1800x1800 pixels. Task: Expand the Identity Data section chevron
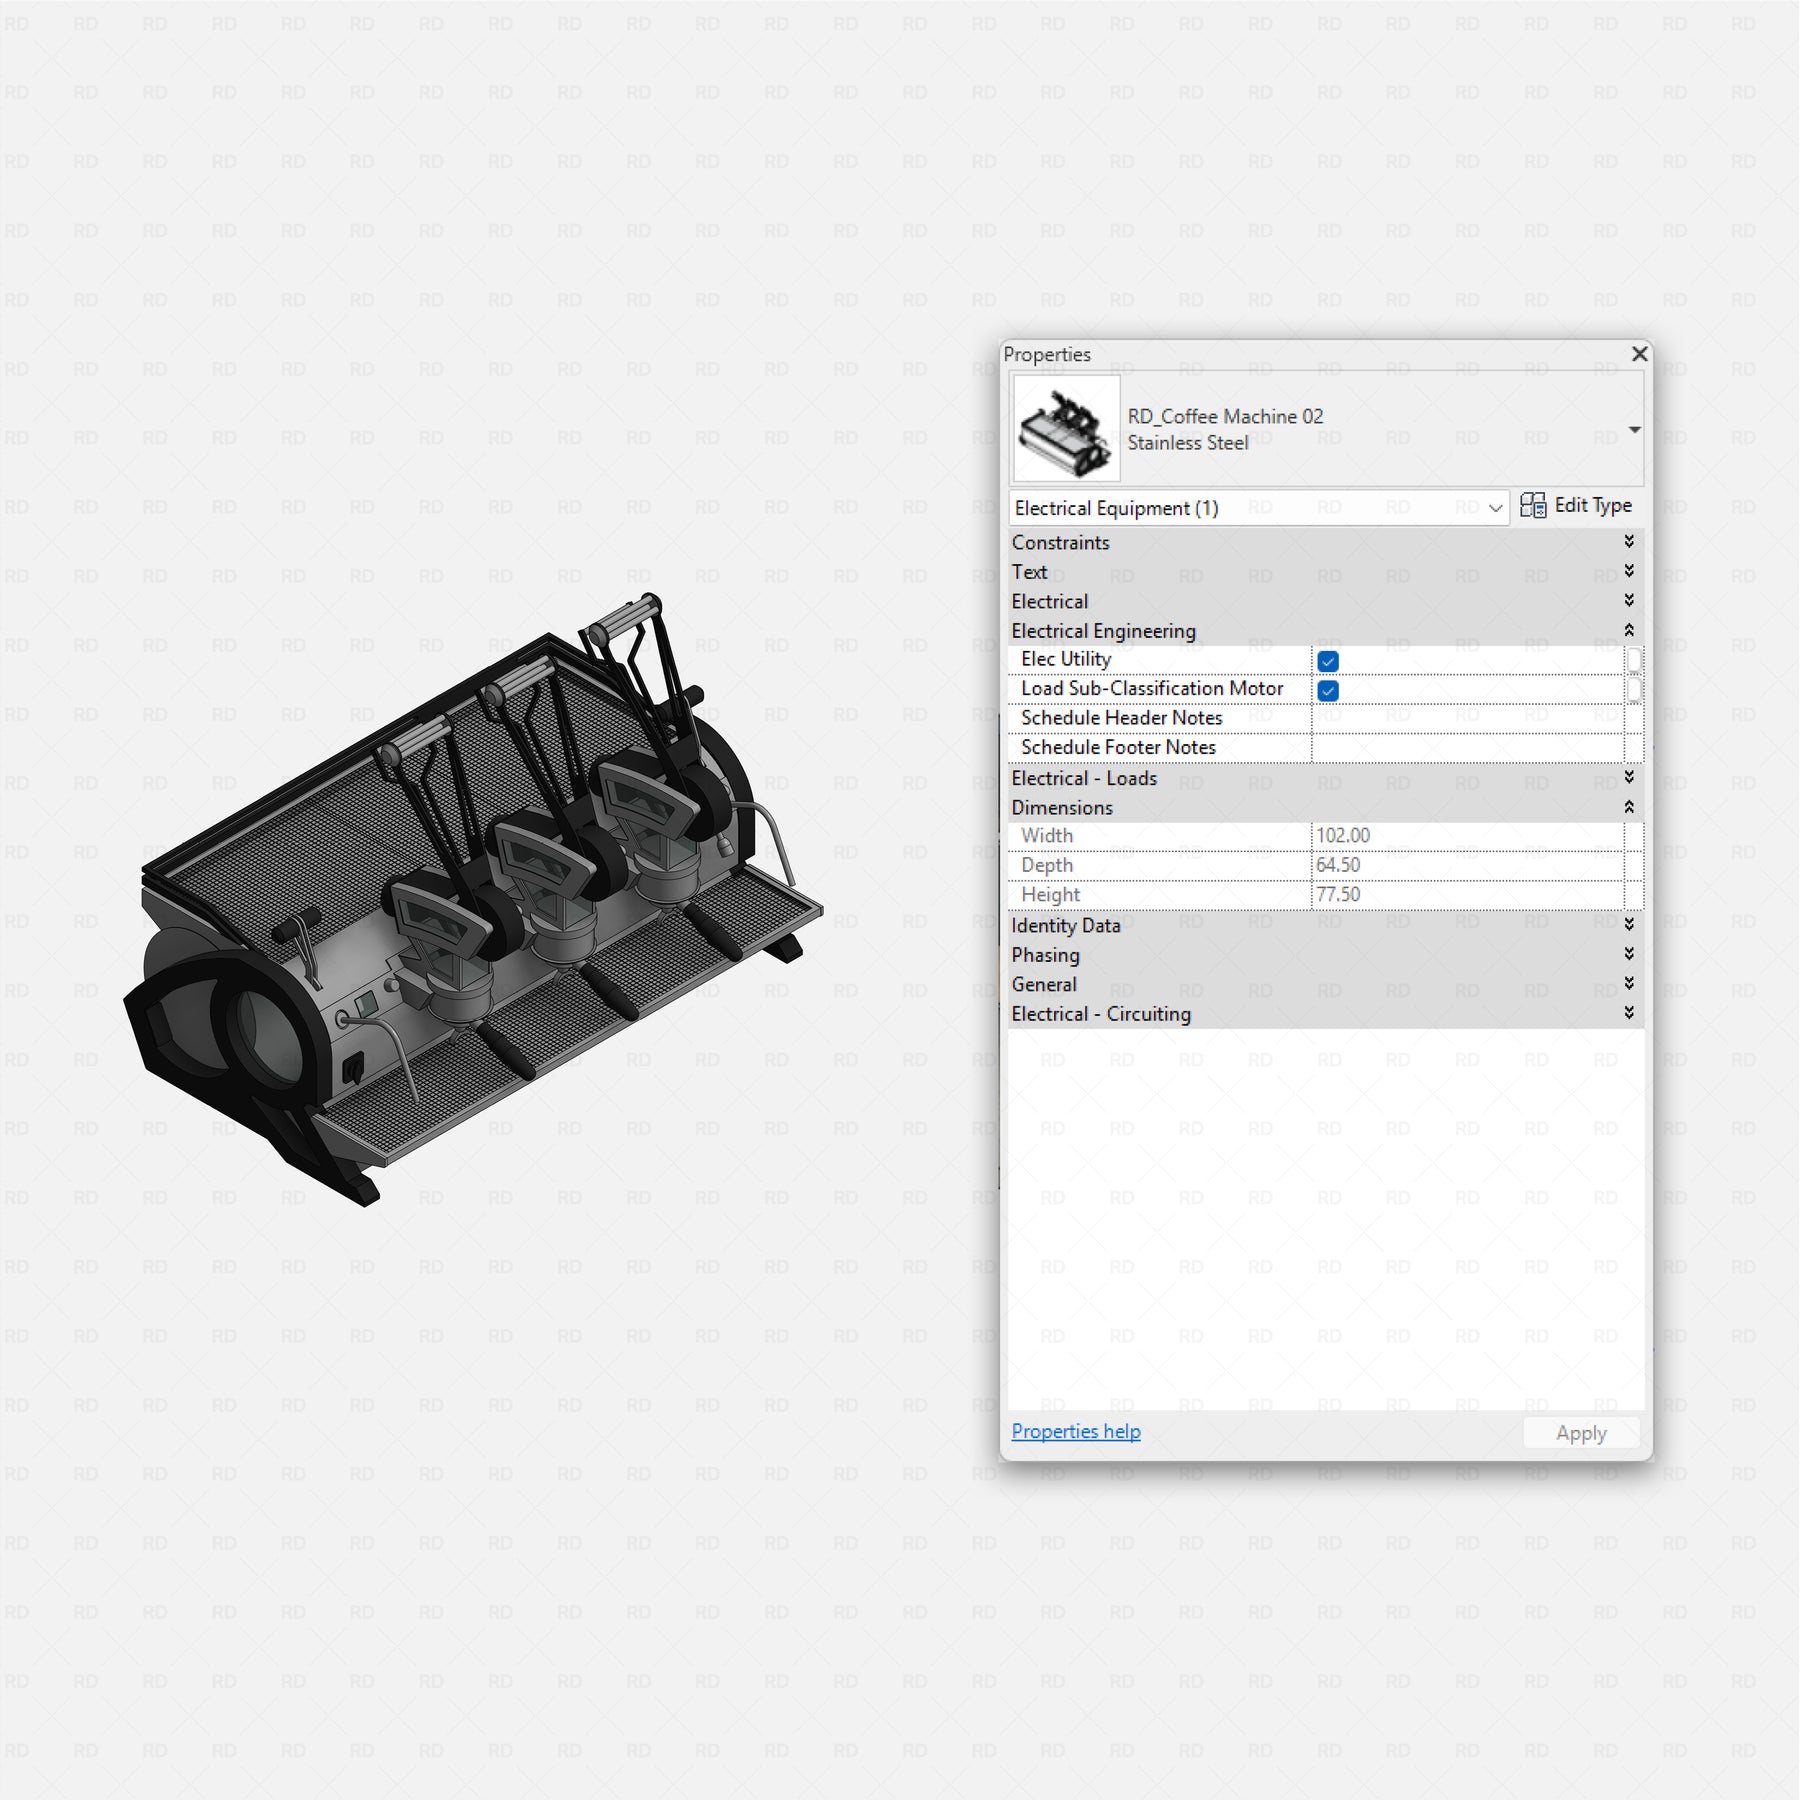[x=1629, y=925]
